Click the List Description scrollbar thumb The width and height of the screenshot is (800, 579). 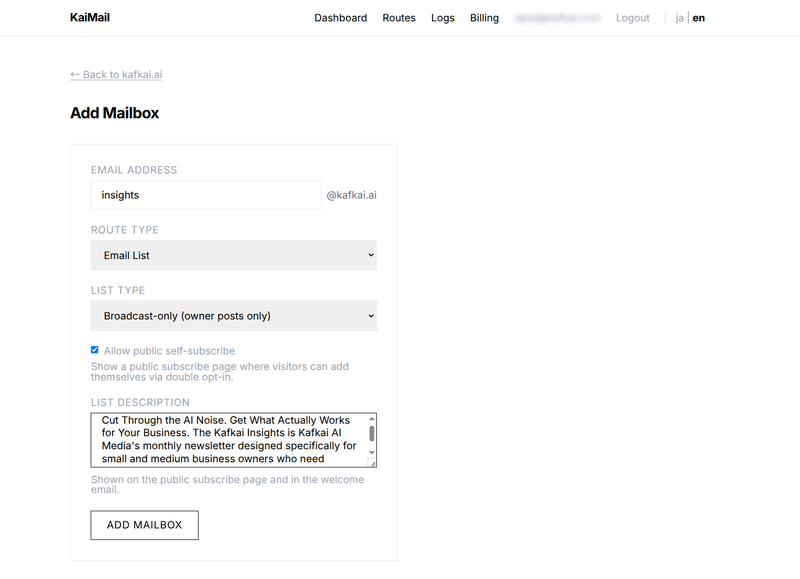(372, 434)
